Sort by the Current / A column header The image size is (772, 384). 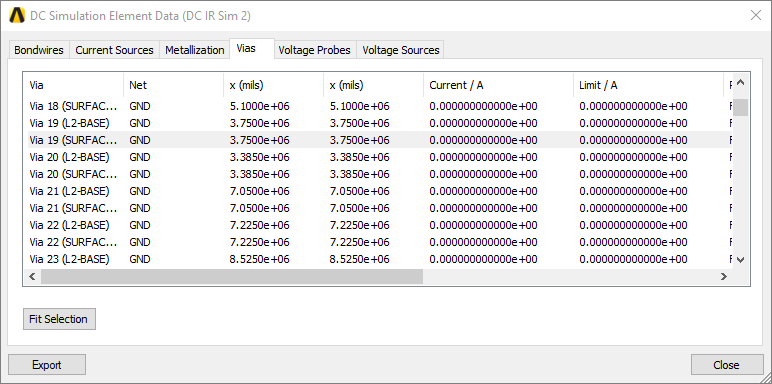click(x=498, y=85)
